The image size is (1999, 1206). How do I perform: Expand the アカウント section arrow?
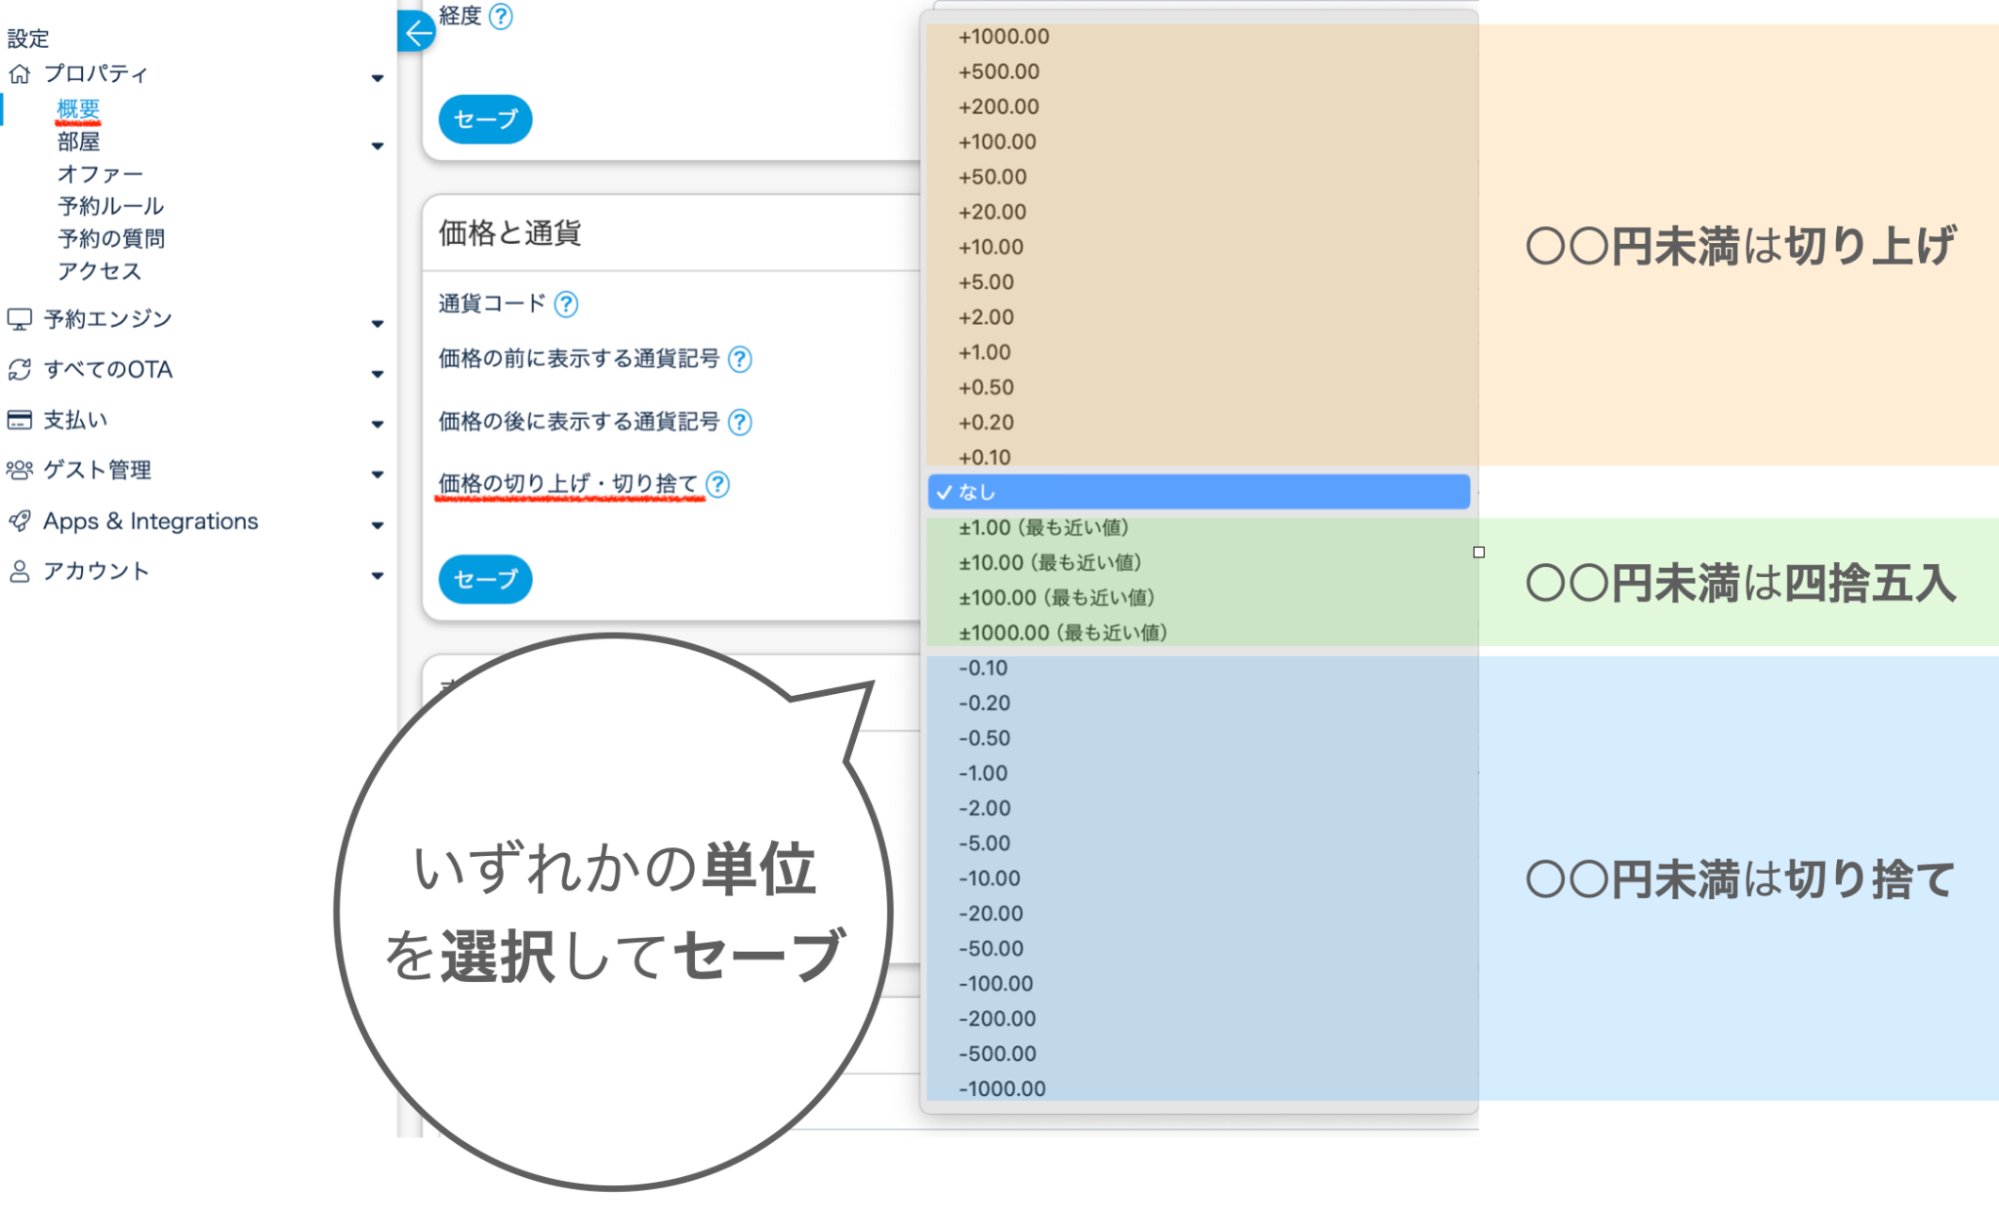point(377,575)
